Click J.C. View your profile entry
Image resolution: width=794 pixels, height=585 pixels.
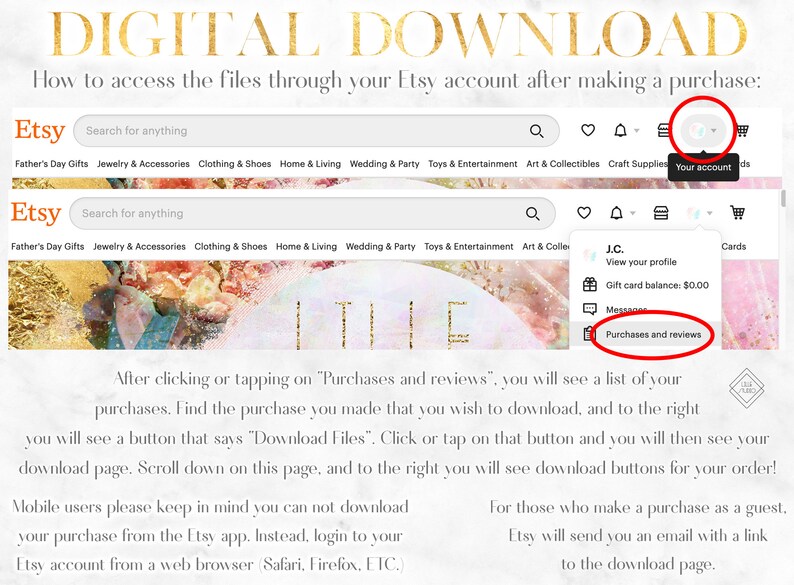[x=645, y=255]
